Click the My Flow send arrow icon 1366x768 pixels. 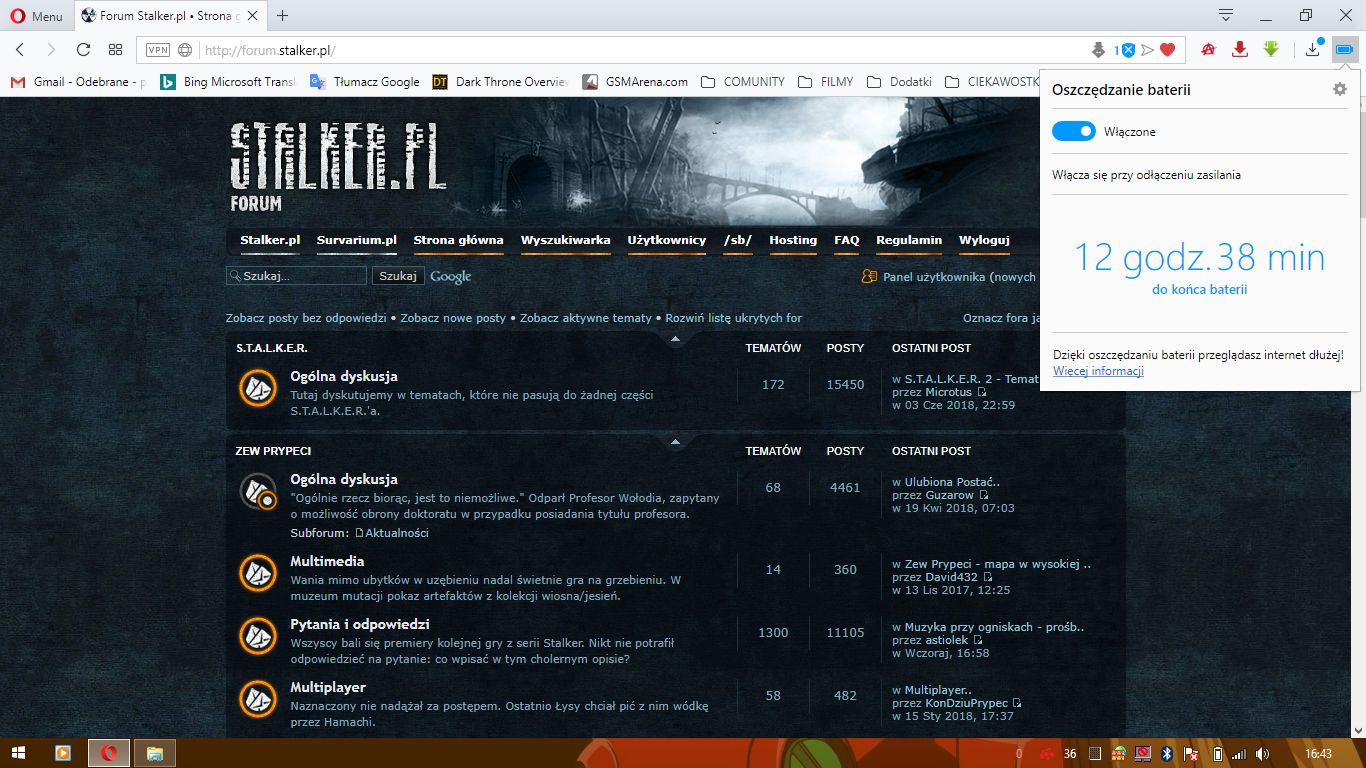tap(1147, 50)
